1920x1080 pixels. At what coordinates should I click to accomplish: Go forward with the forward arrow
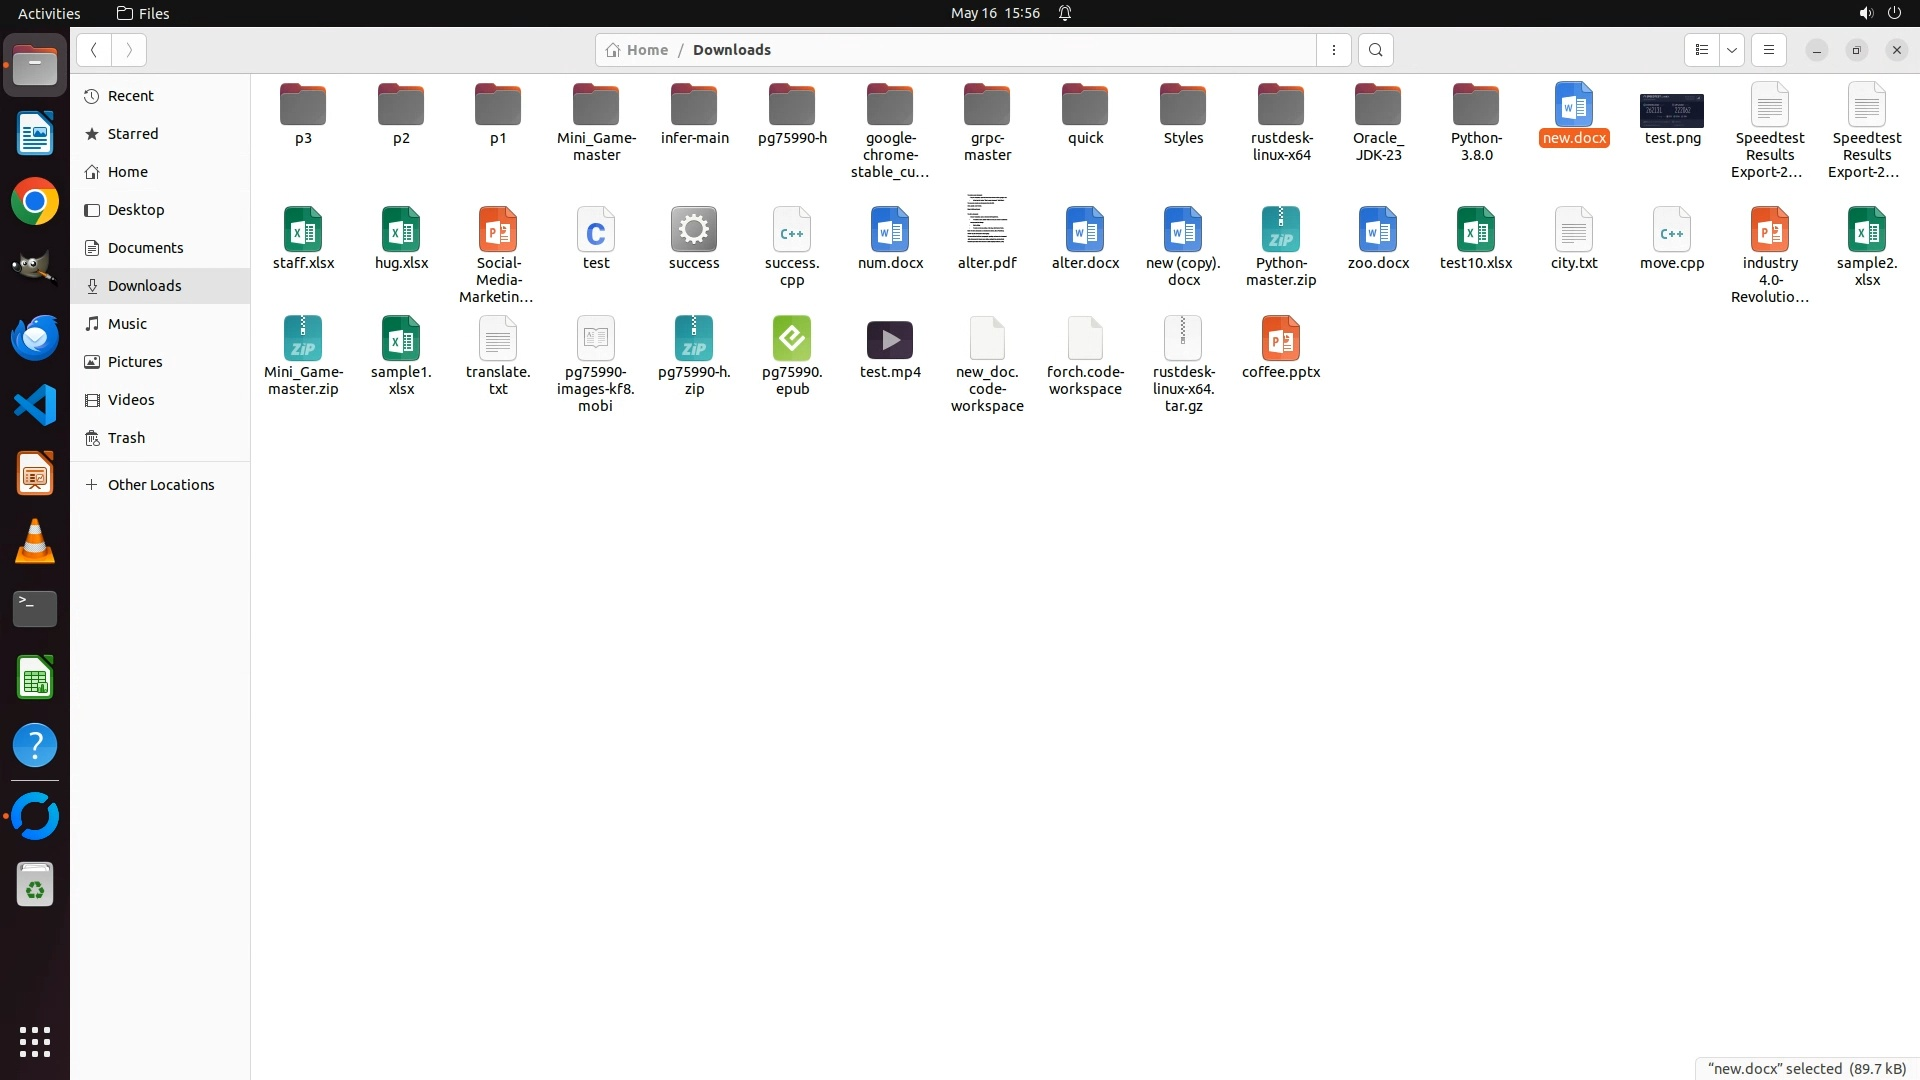pos(129,50)
